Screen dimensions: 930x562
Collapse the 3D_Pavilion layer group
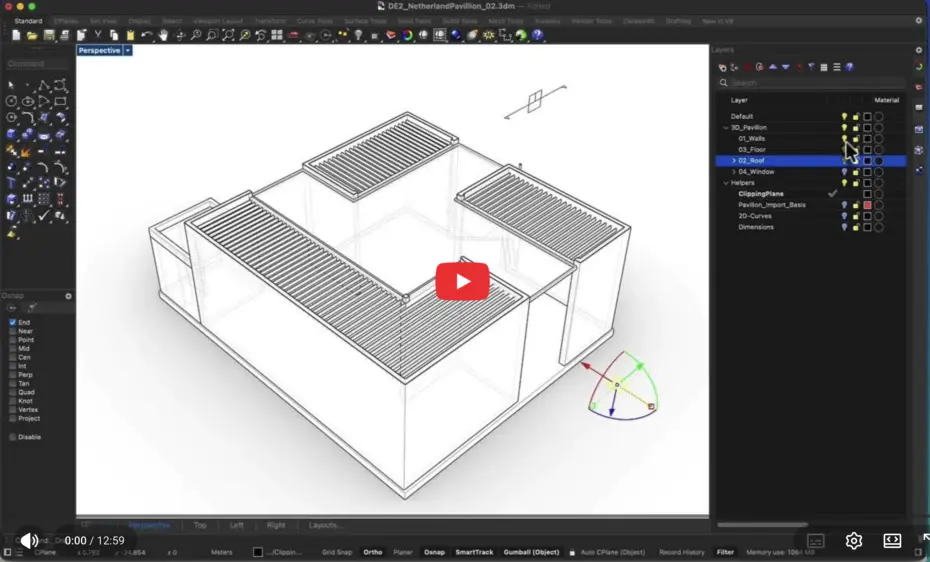point(725,127)
